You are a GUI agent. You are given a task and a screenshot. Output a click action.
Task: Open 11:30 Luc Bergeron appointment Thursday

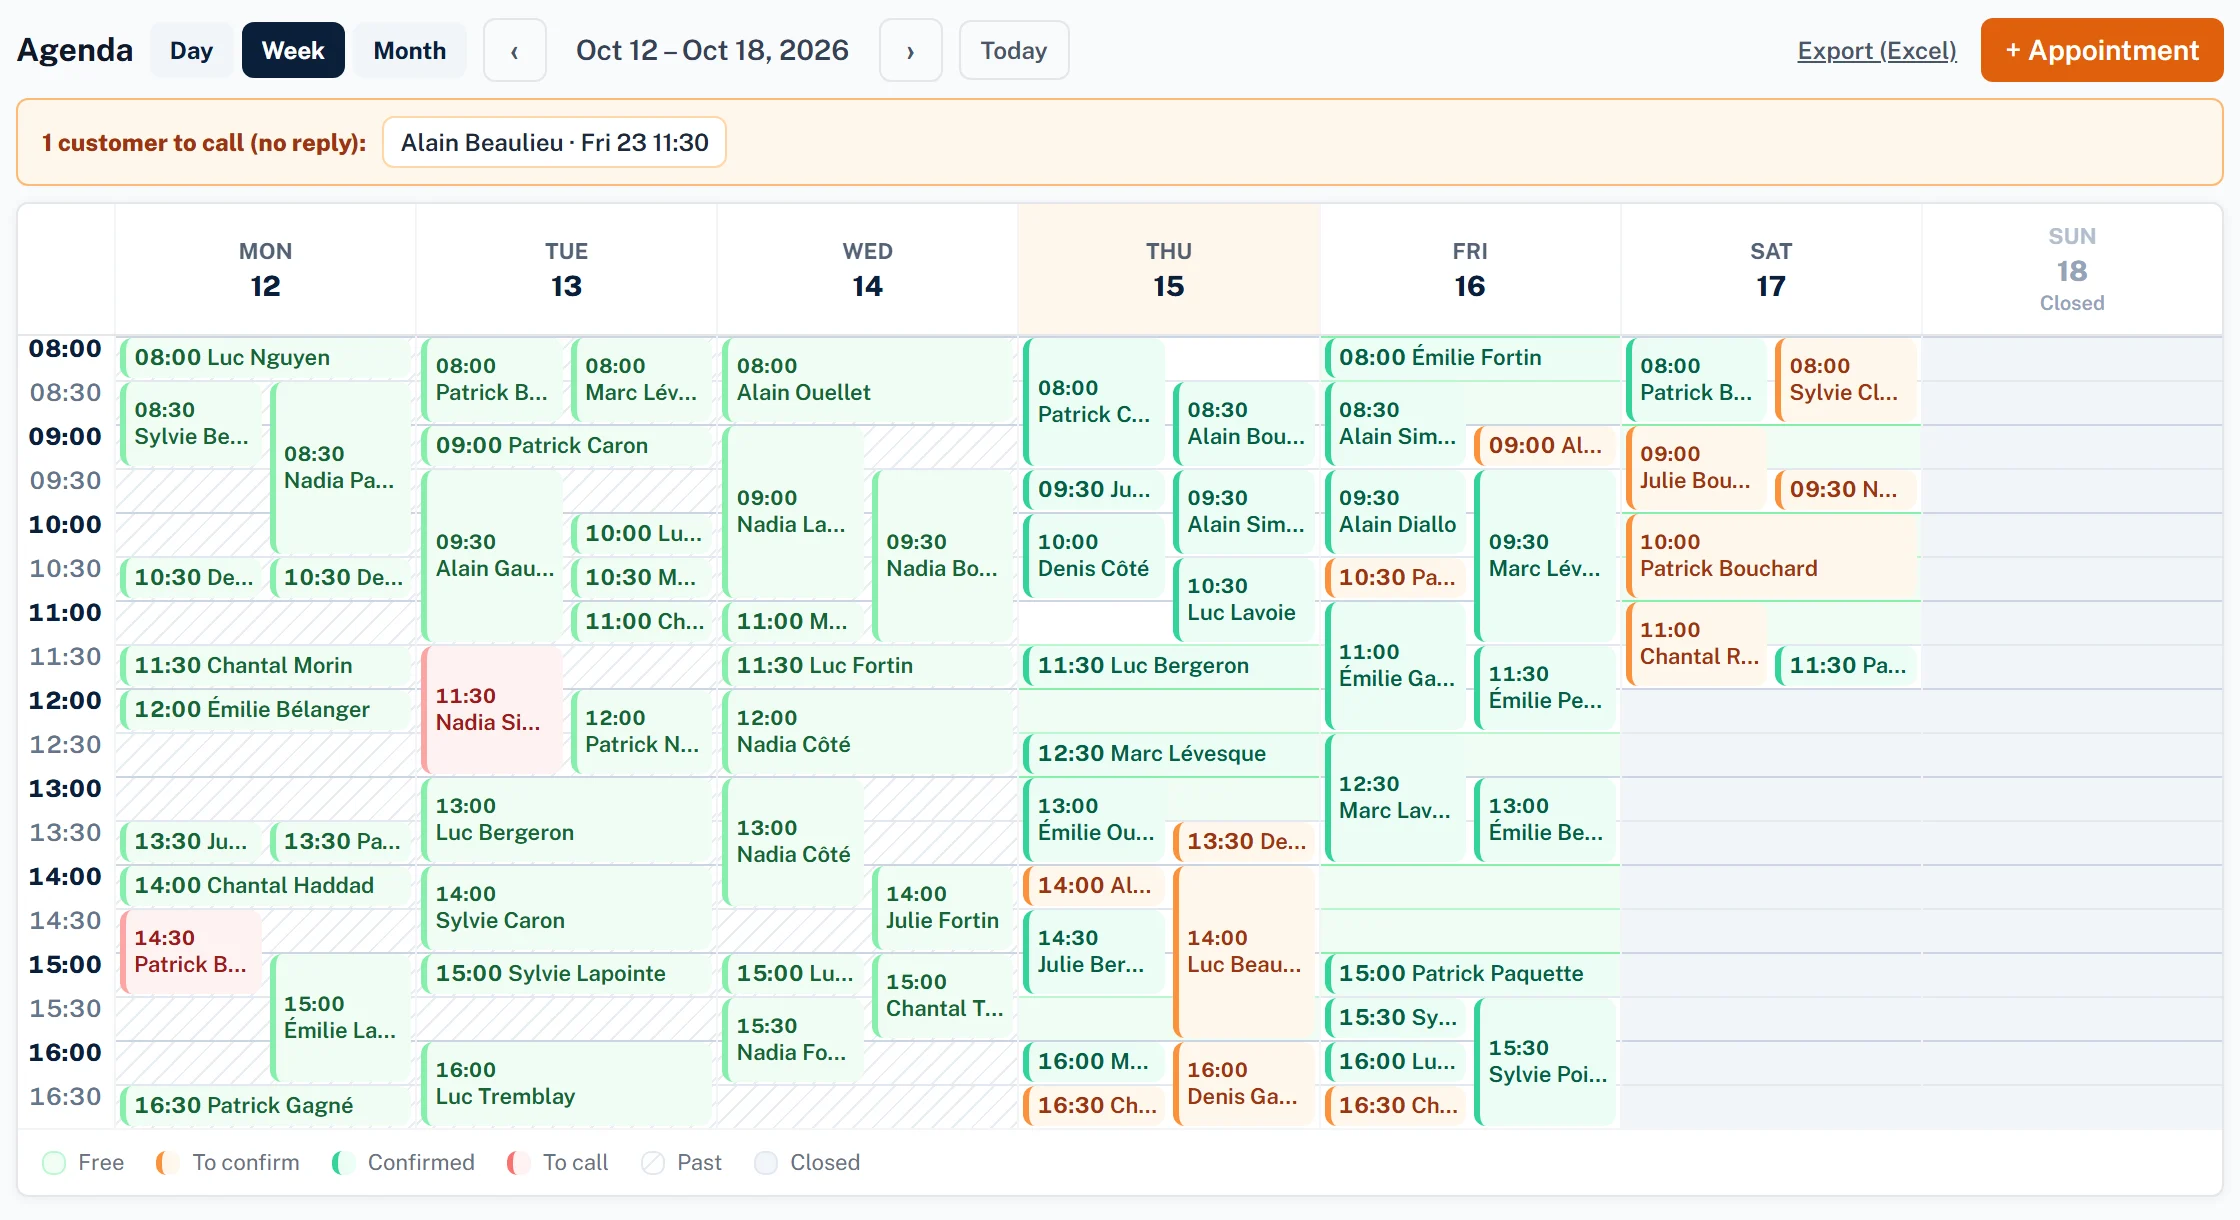tap(1170, 666)
